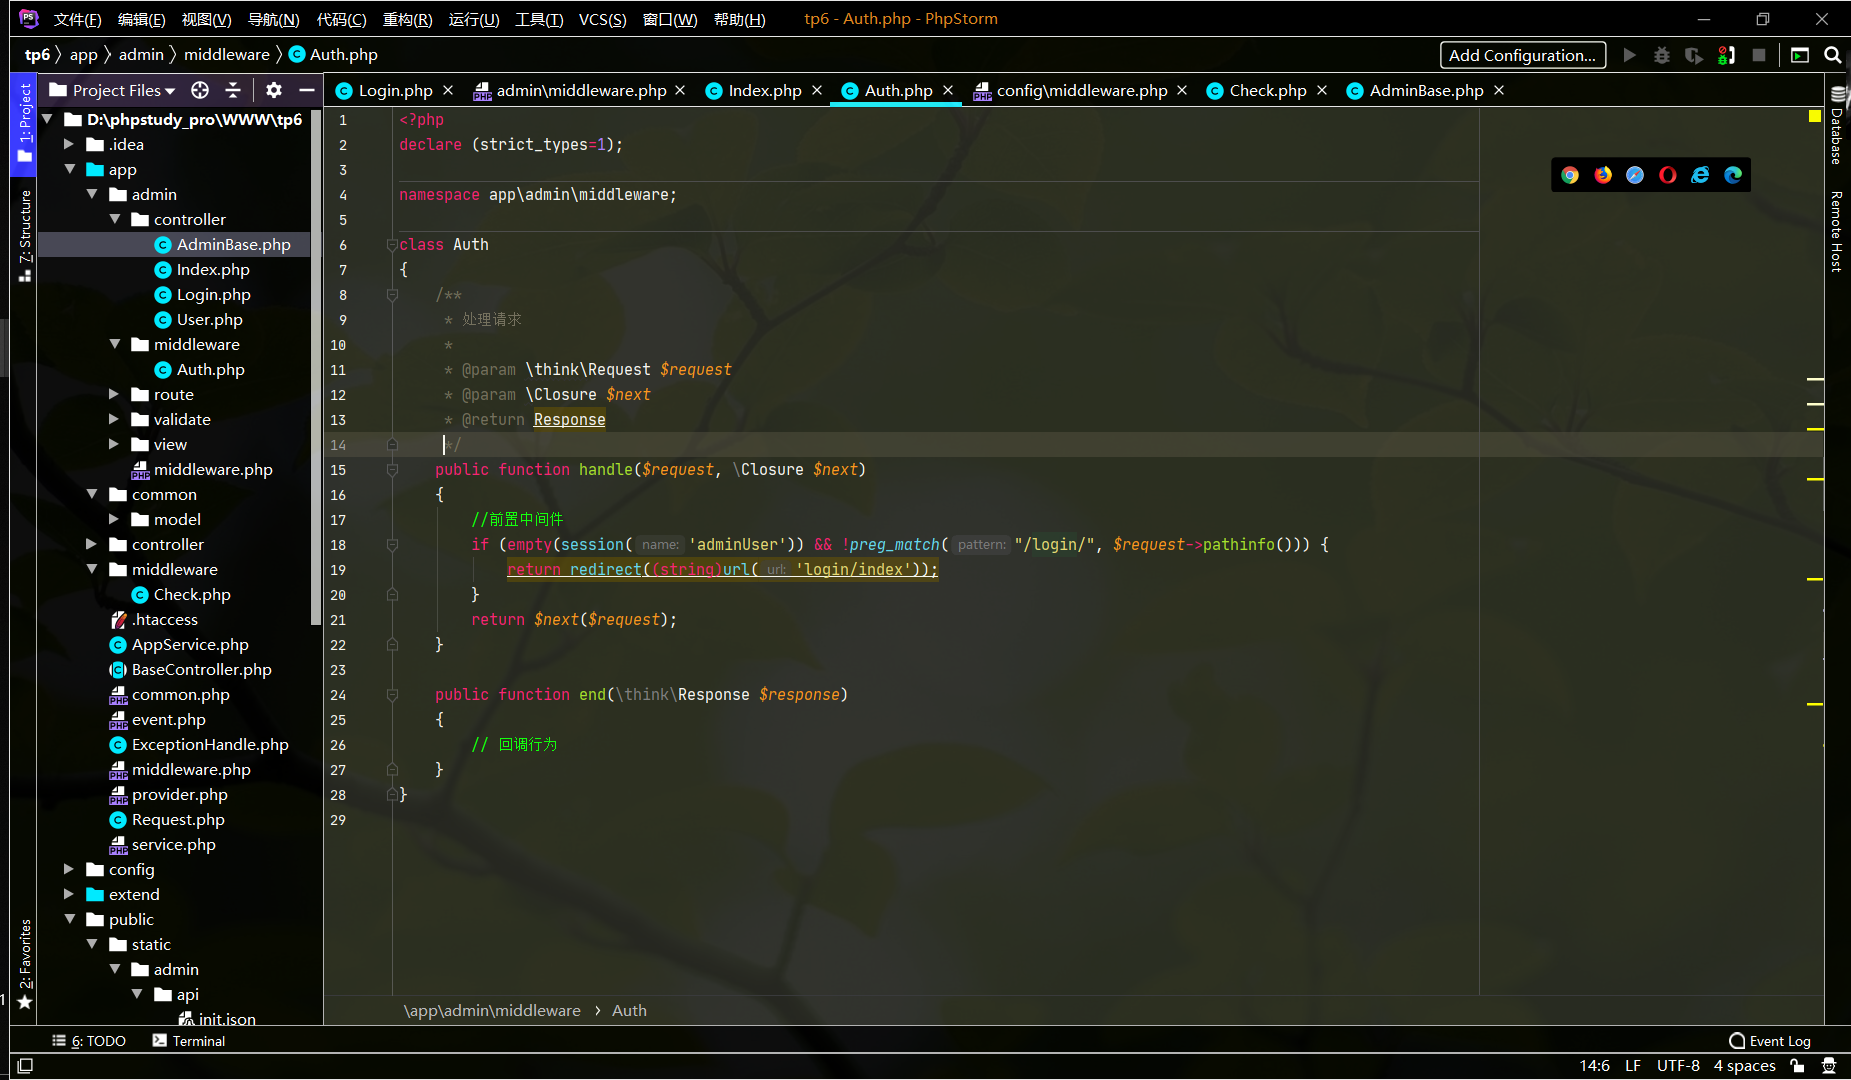Open the Remote Host side panel
This screenshot has width=1851, height=1080.
(x=1837, y=231)
